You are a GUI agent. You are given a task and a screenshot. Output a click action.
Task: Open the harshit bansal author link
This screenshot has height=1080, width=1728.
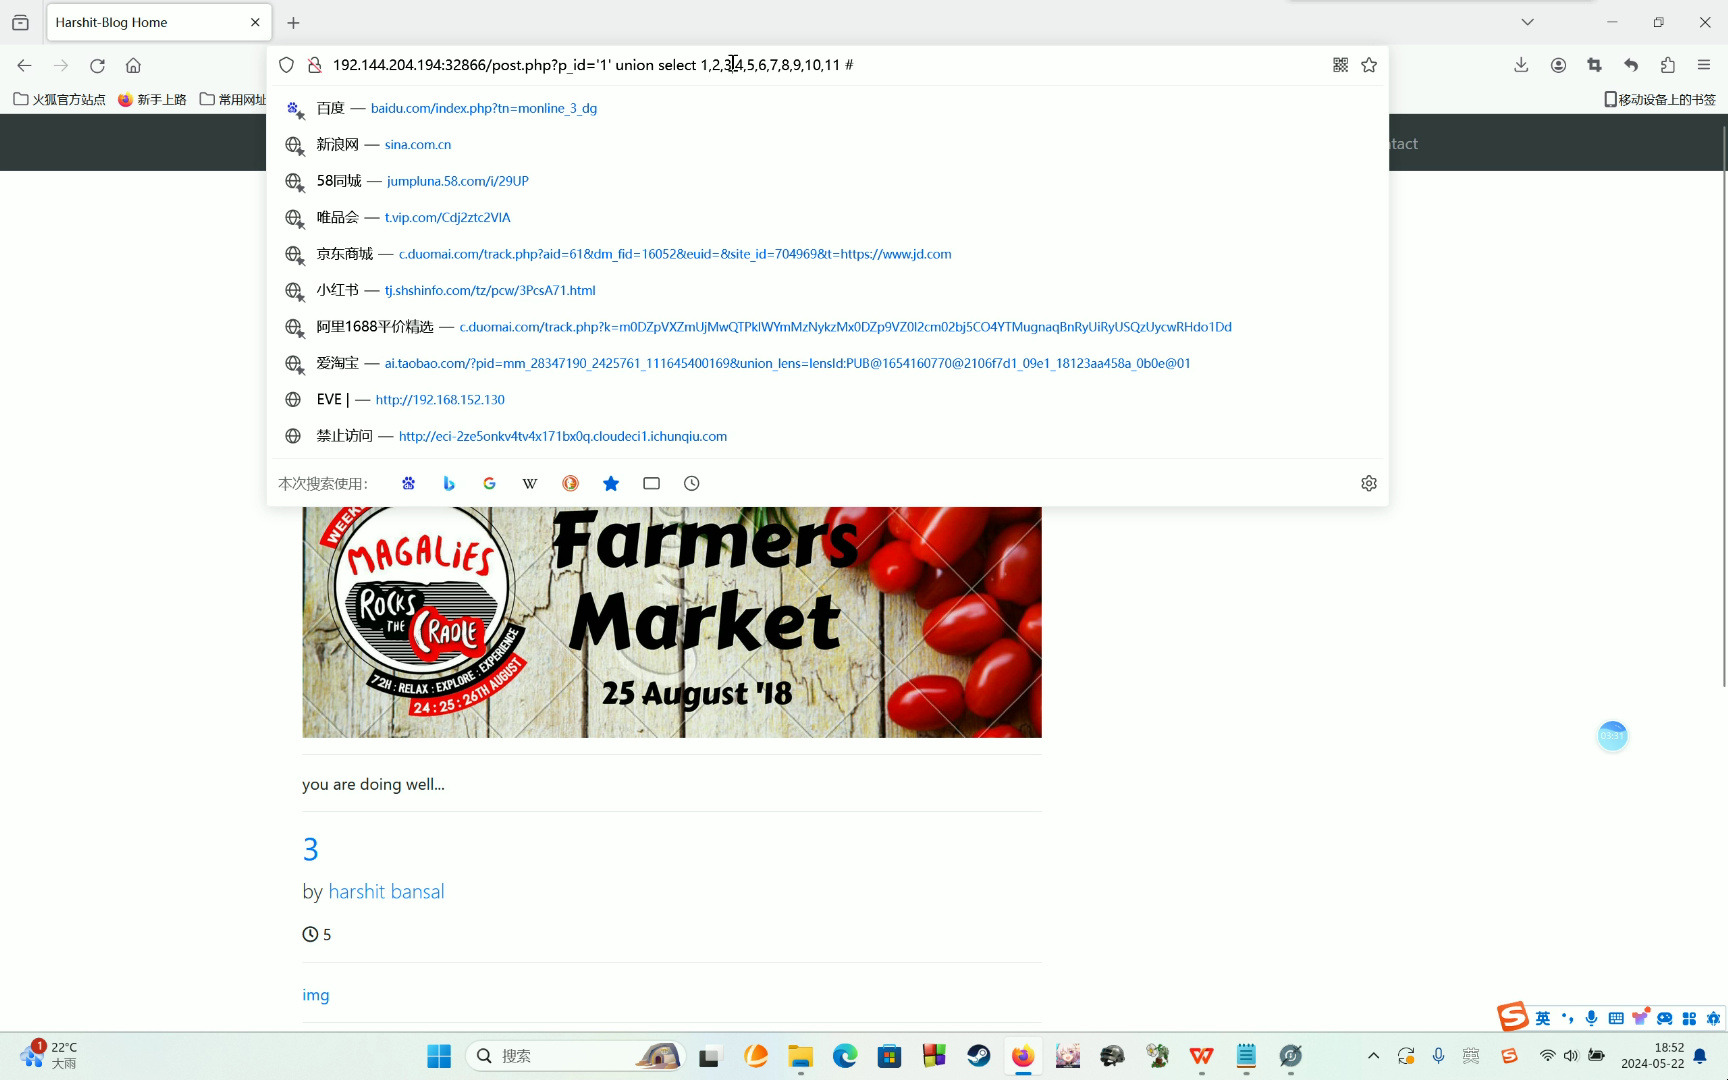386,891
